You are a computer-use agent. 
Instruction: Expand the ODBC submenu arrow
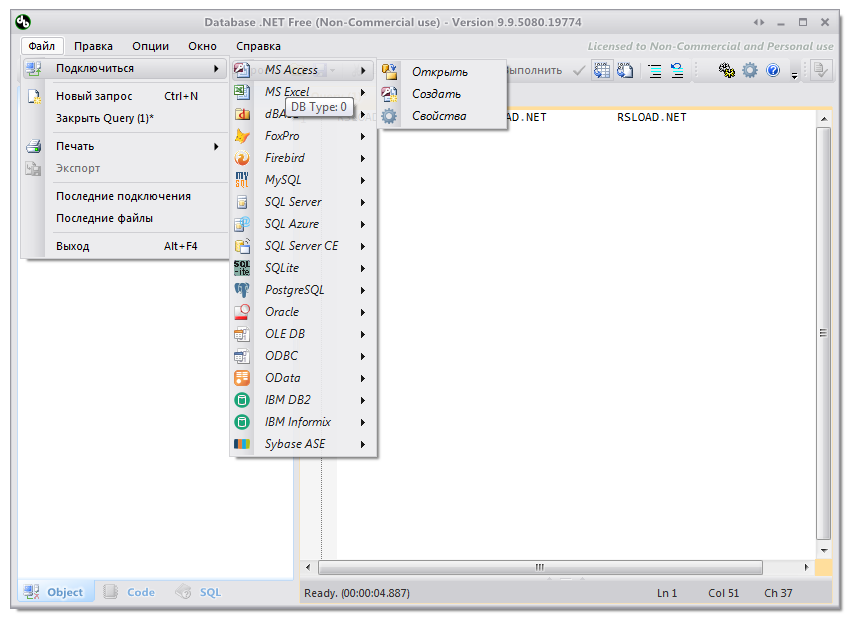[x=363, y=356]
